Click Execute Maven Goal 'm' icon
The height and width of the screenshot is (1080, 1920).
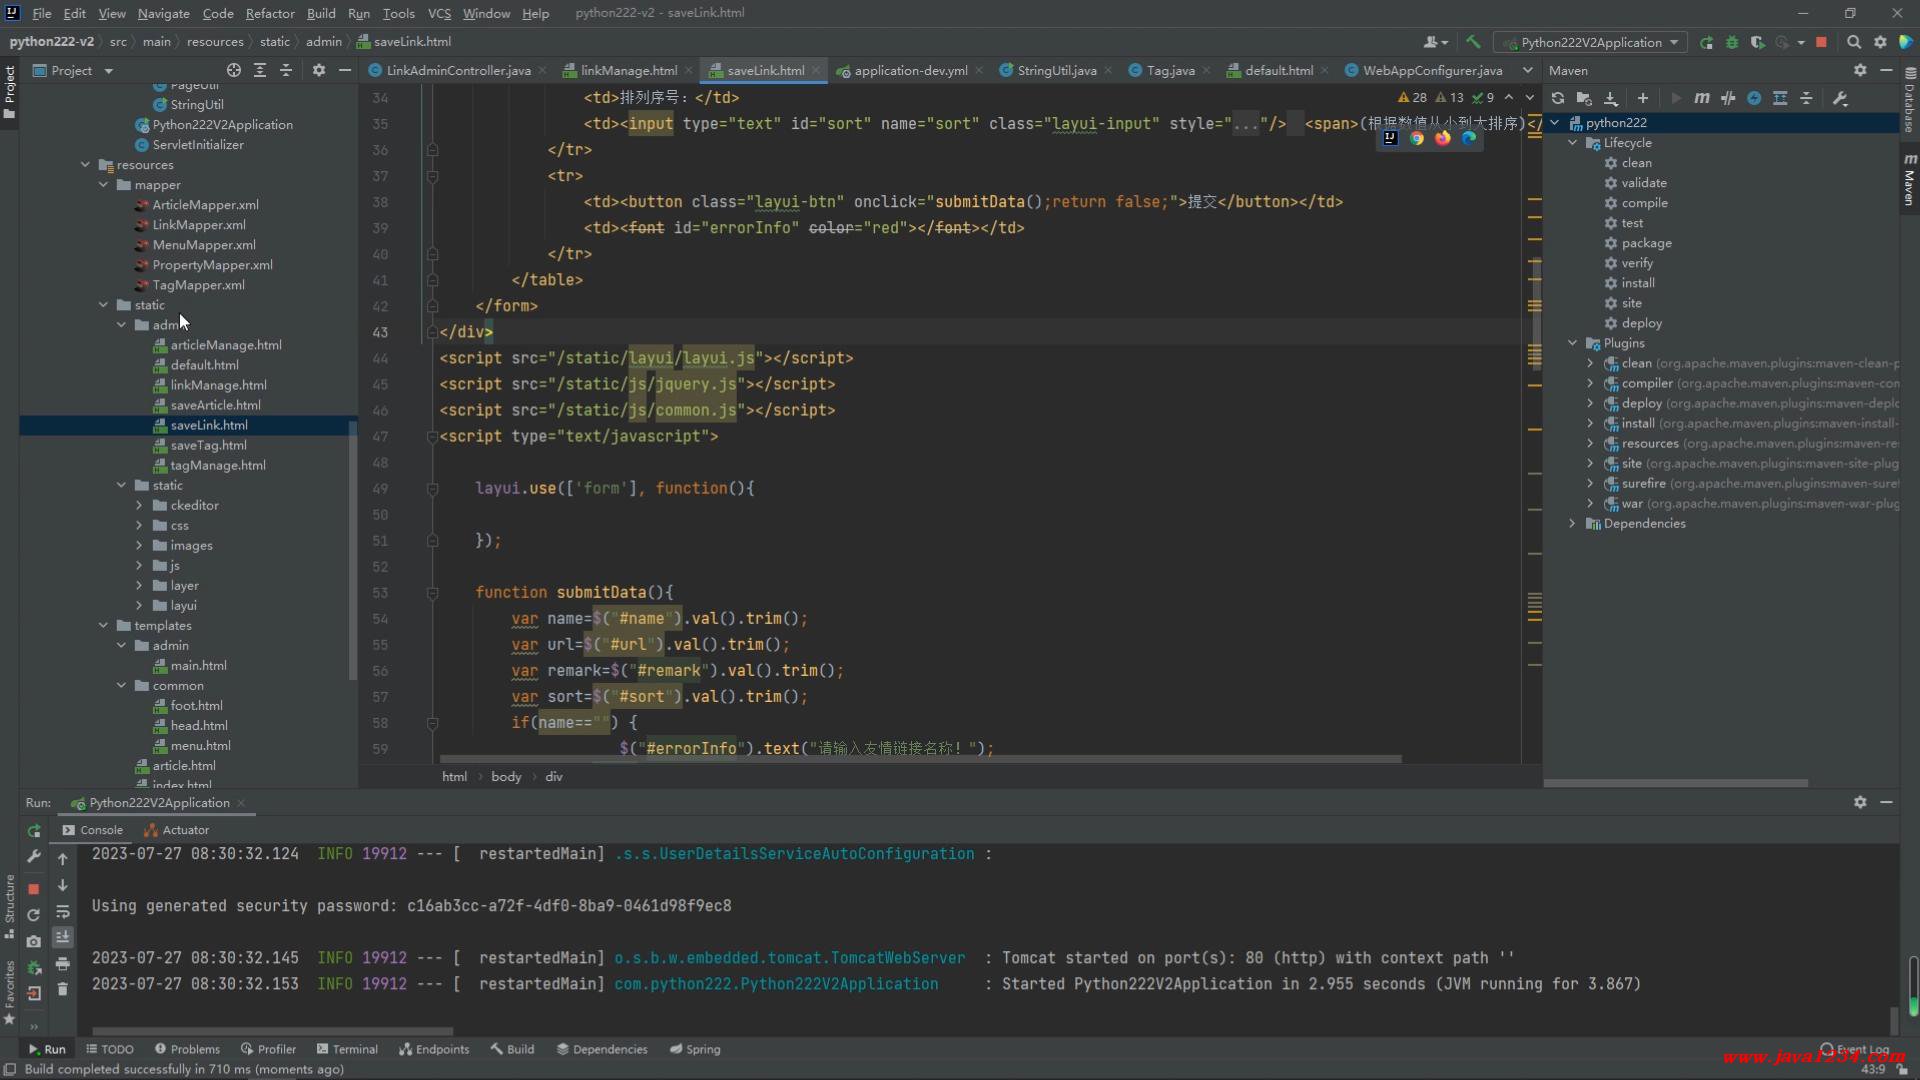coord(1702,98)
